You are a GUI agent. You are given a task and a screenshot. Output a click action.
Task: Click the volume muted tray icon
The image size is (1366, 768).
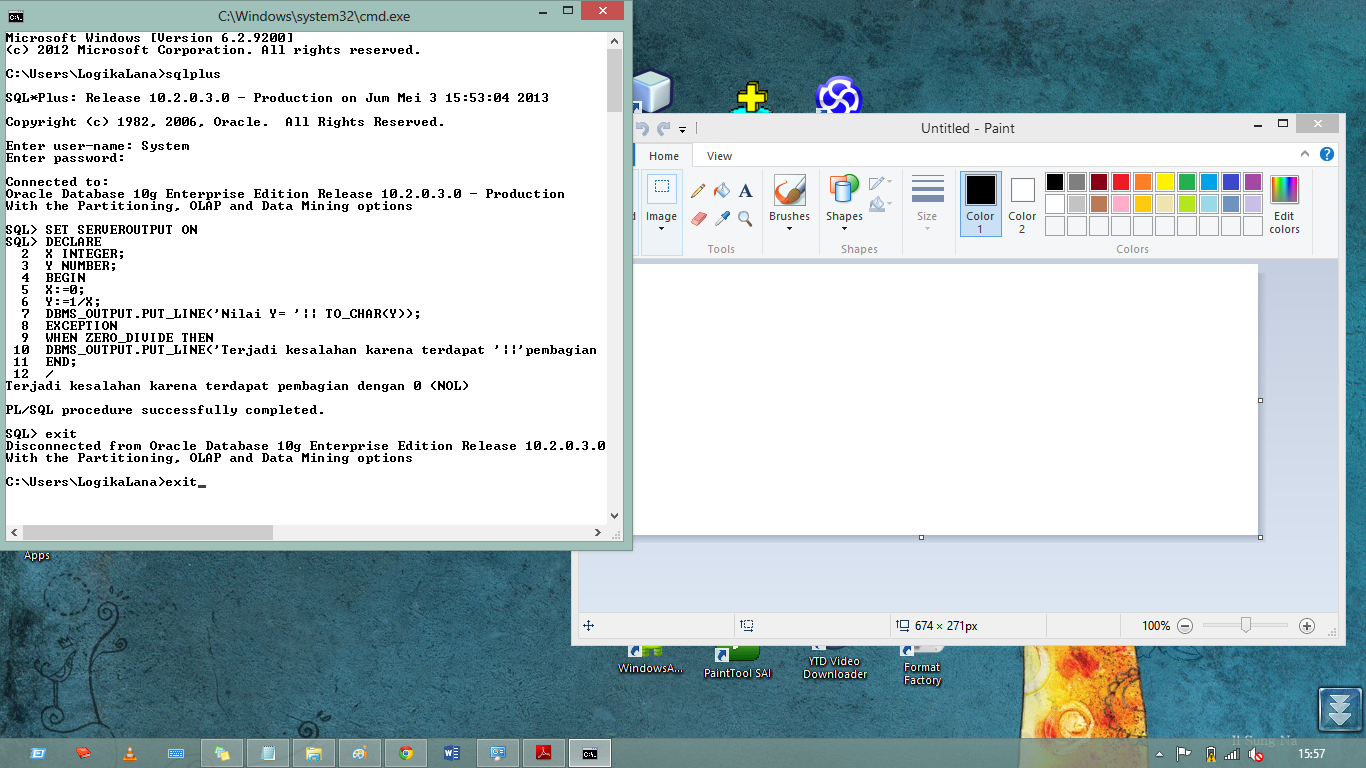(1255, 754)
